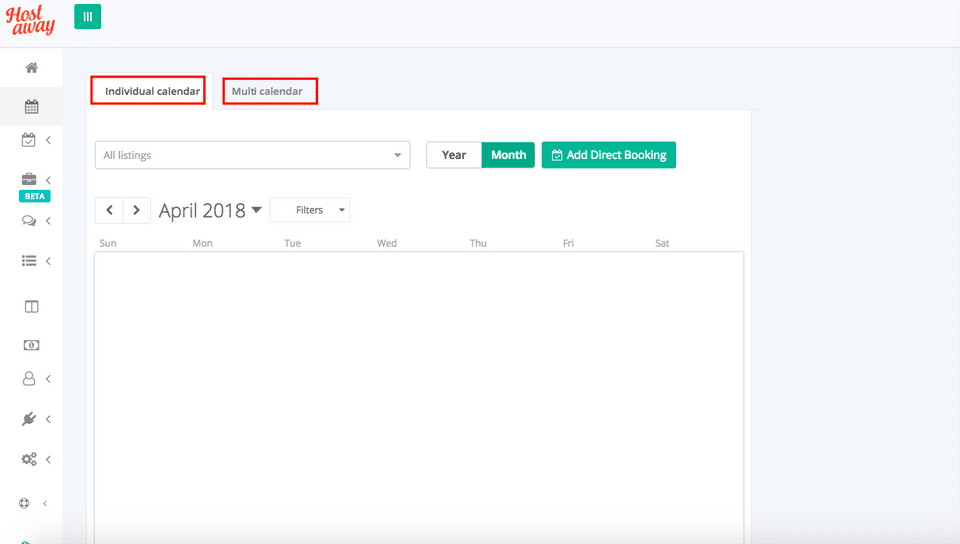Expand chevron beside gears icon
Viewport: 960px width, 544px height.
point(48,459)
